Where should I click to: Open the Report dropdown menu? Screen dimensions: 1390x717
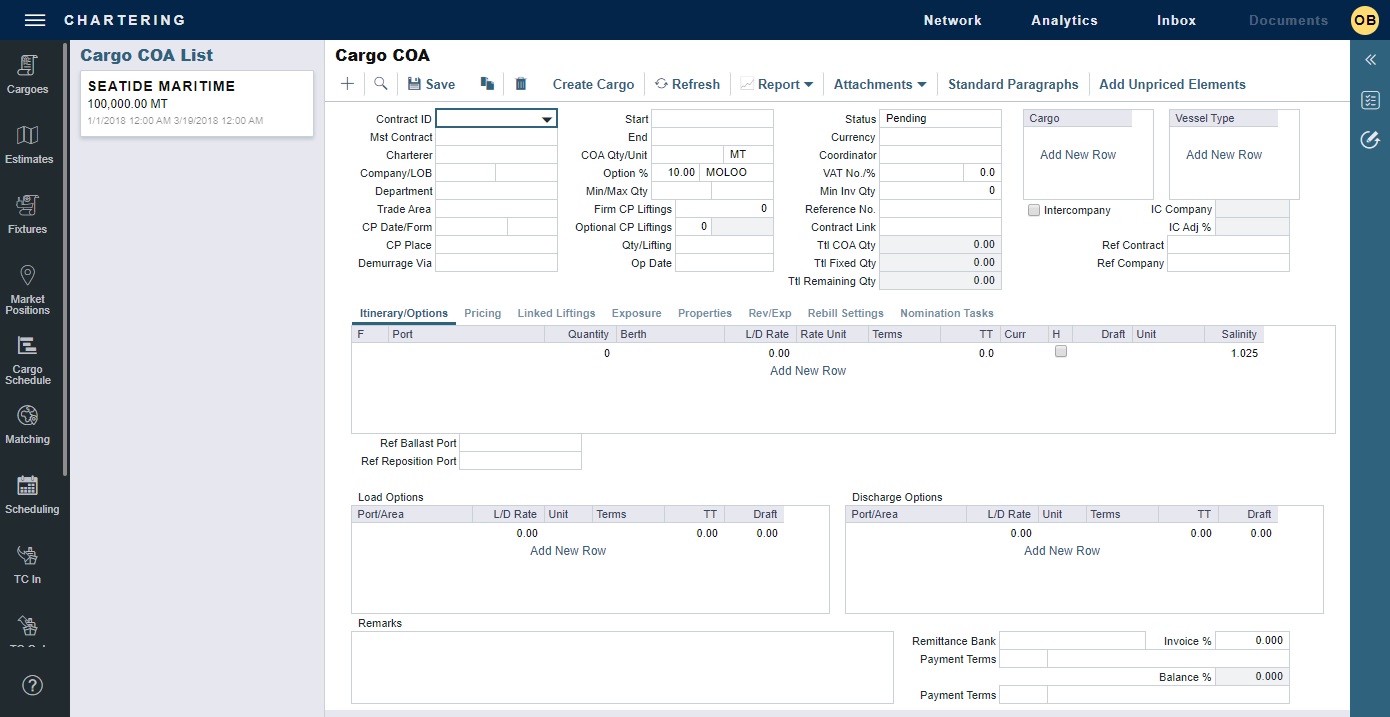[776, 85]
